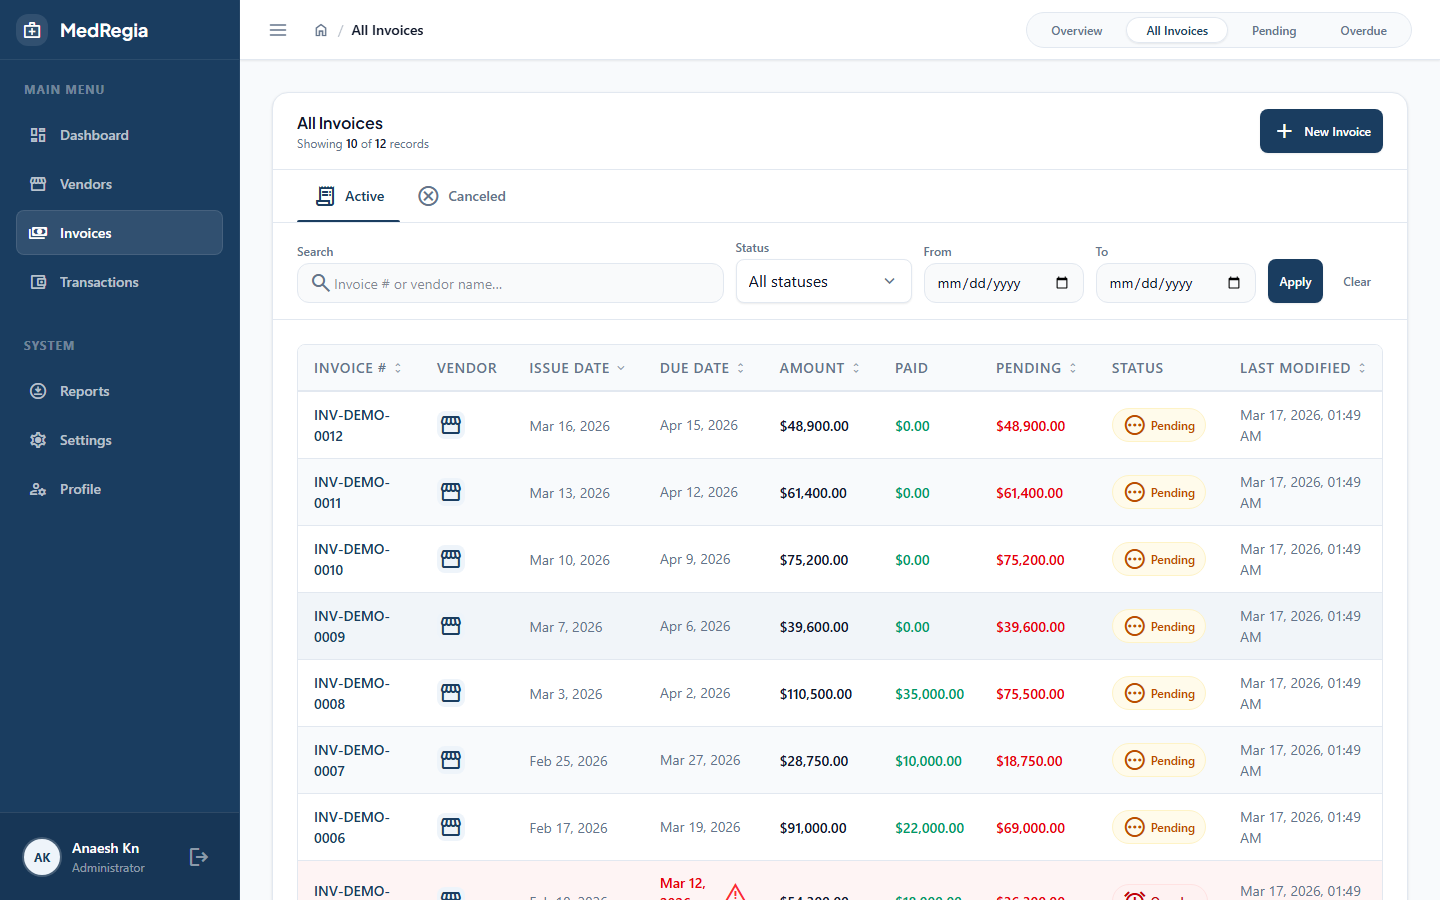
Task: Click the home breadcrumb icon
Action: (x=321, y=30)
